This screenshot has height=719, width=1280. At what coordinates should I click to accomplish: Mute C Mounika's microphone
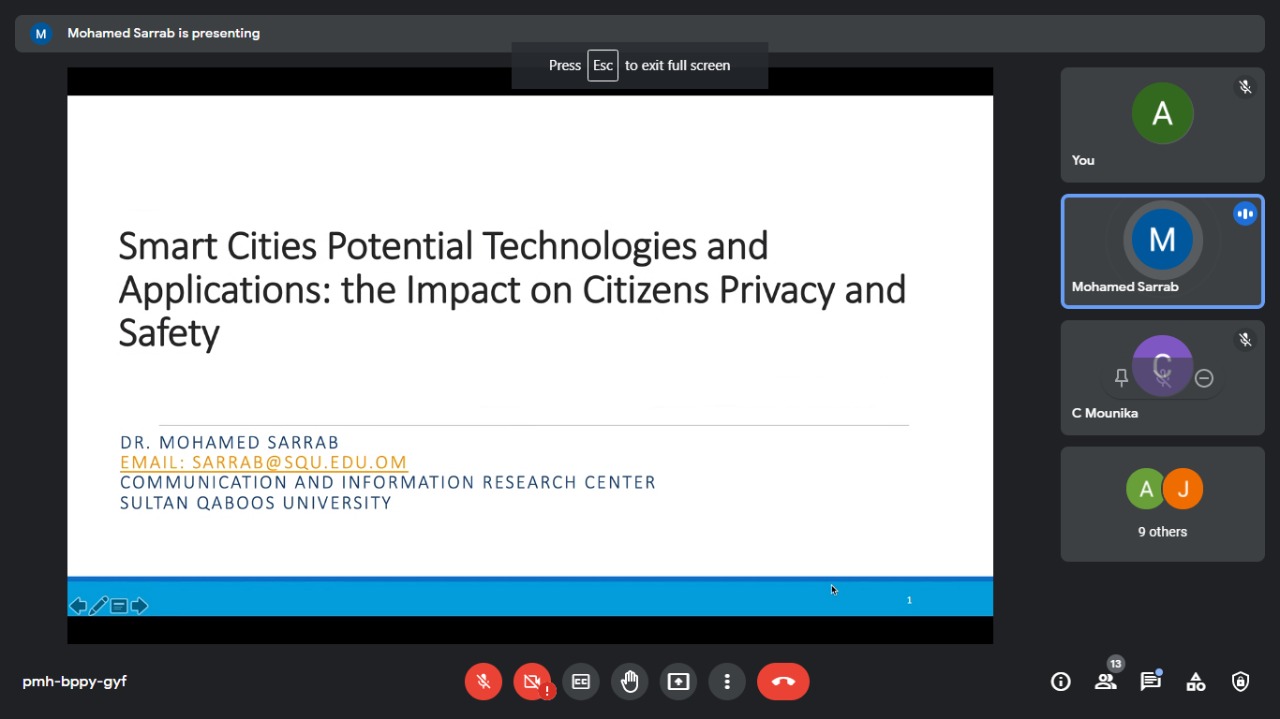pyautogui.click(x=1163, y=378)
